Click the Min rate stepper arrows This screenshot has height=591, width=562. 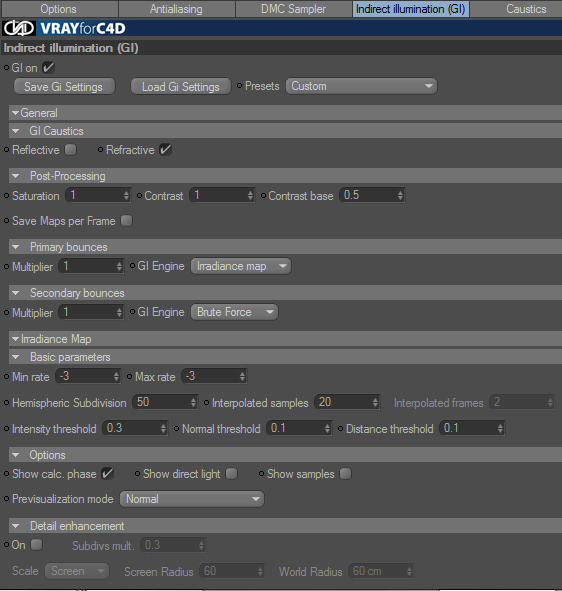coord(116,376)
